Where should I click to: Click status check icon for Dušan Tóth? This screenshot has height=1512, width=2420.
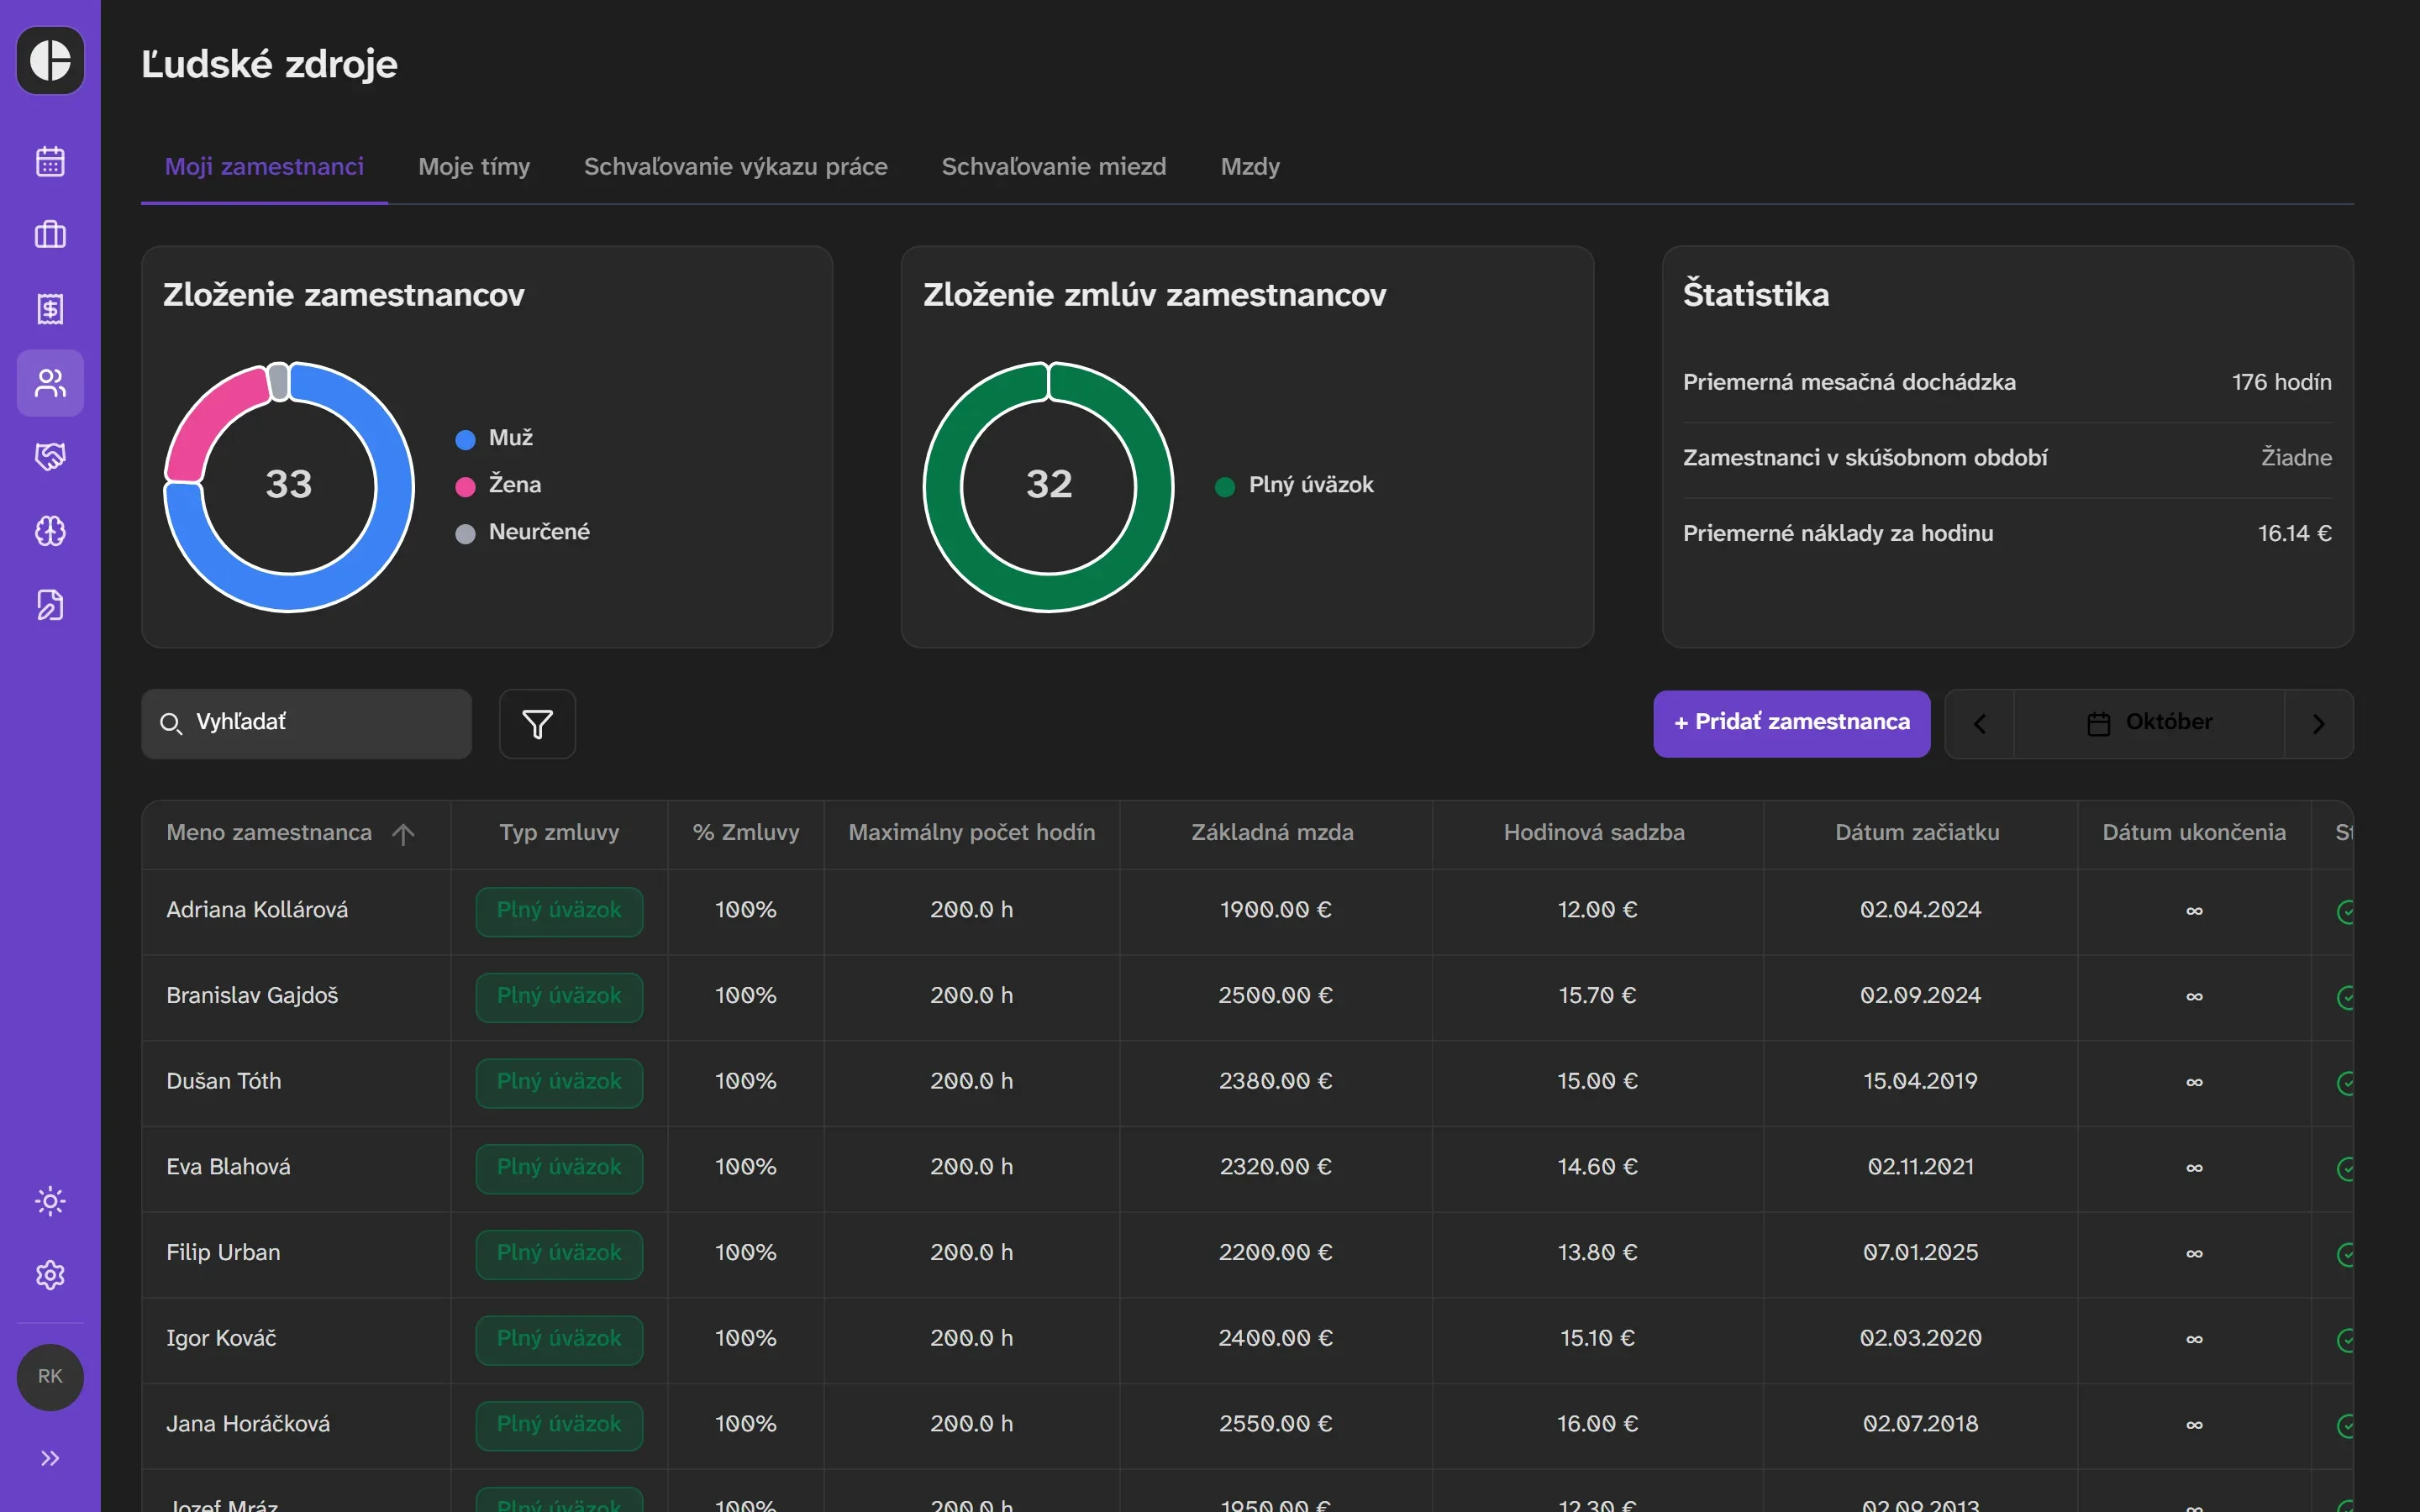[x=2345, y=1082]
